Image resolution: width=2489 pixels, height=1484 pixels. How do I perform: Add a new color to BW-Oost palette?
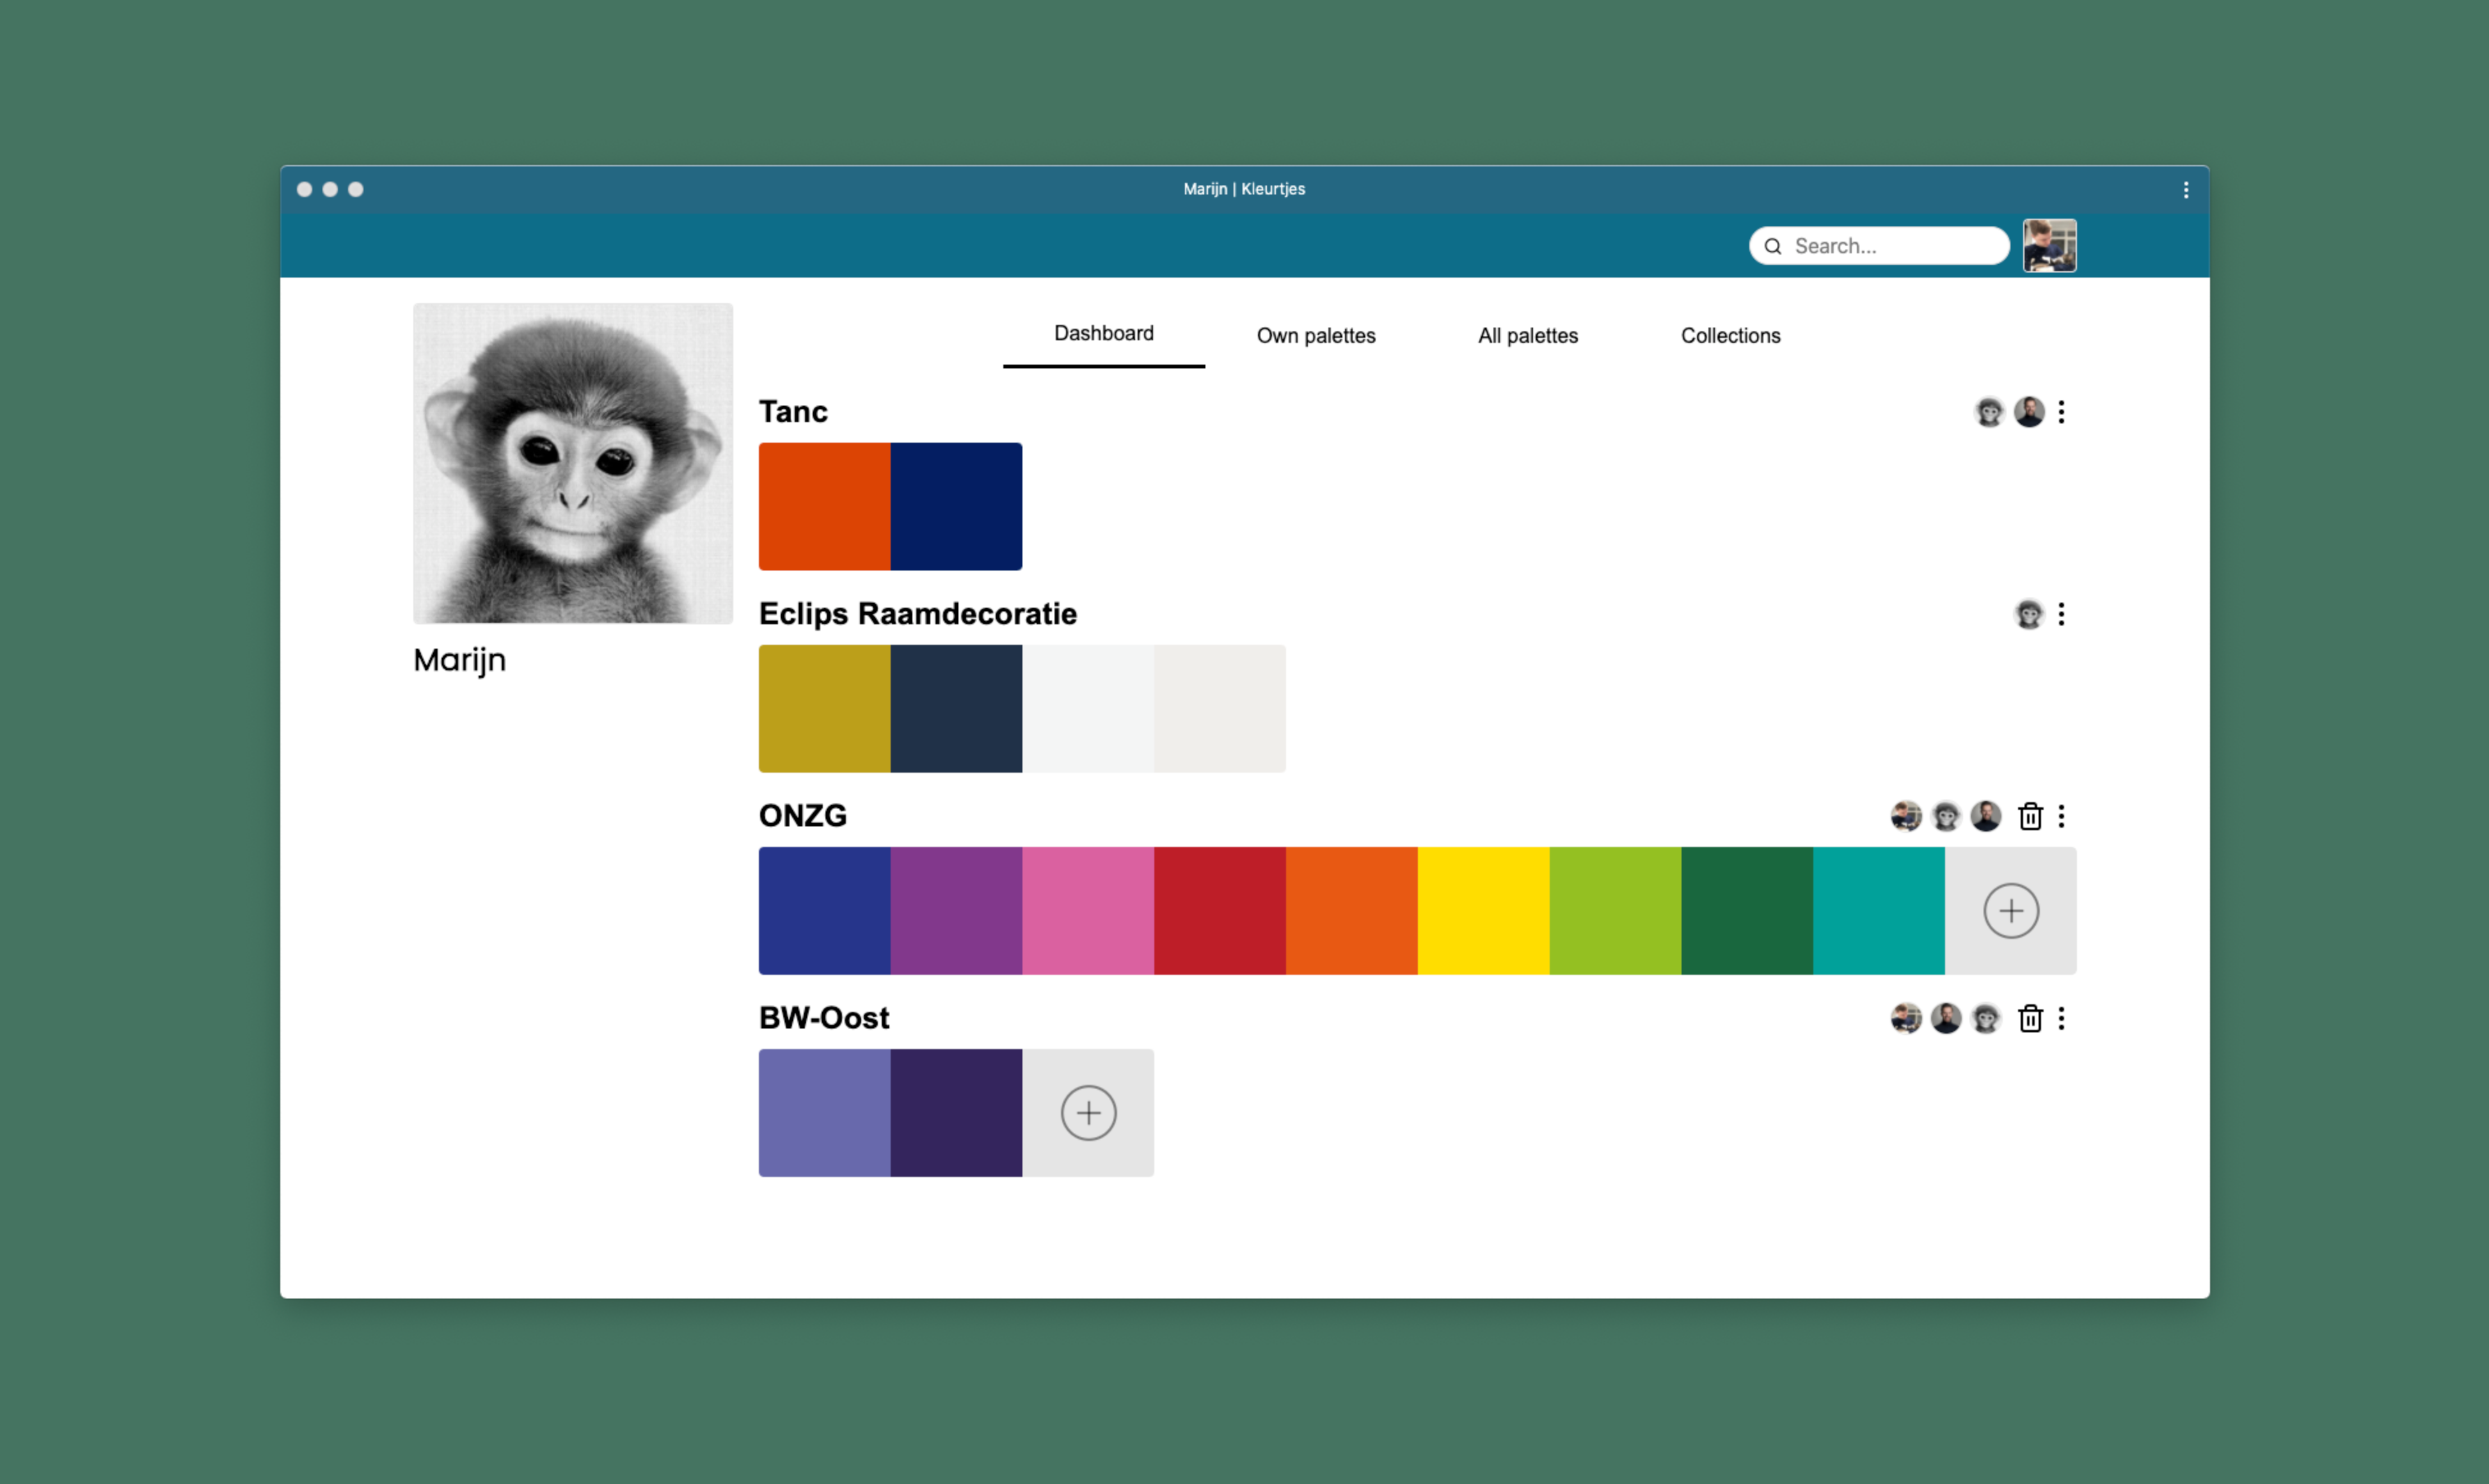pos(1088,1112)
